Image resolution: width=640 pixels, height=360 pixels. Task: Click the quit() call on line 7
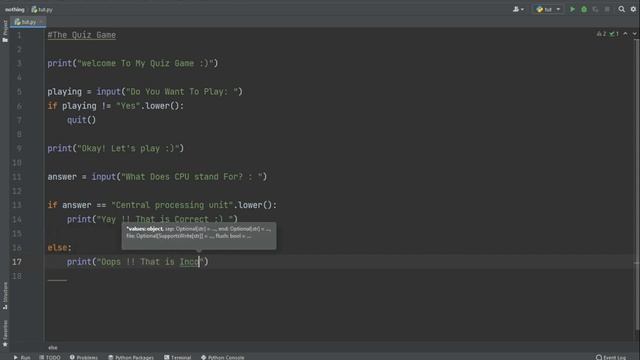(x=81, y=120)
